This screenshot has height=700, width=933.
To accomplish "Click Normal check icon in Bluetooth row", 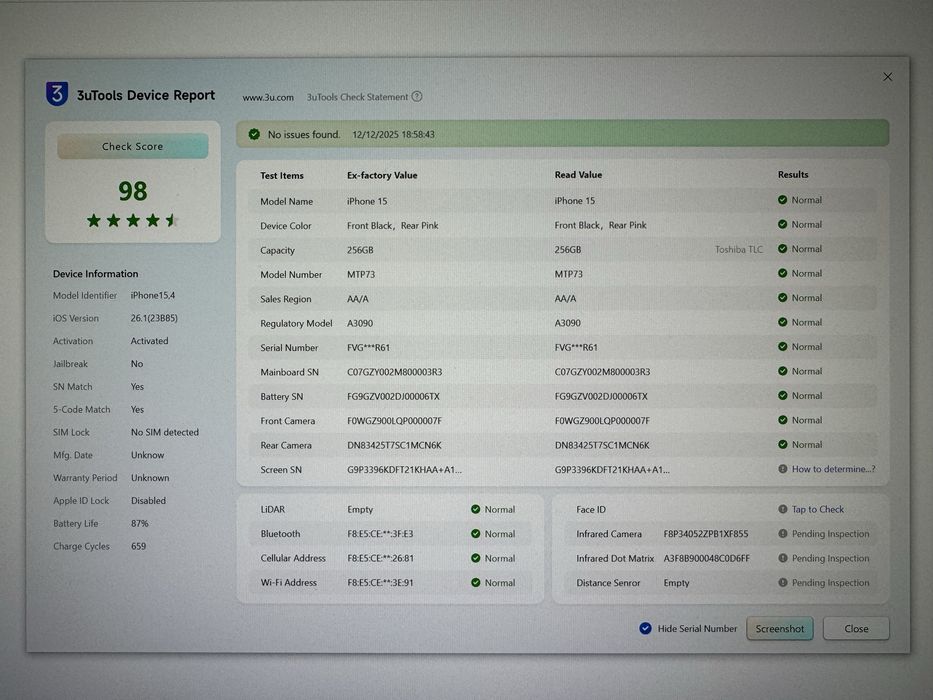I will point(475,533).
